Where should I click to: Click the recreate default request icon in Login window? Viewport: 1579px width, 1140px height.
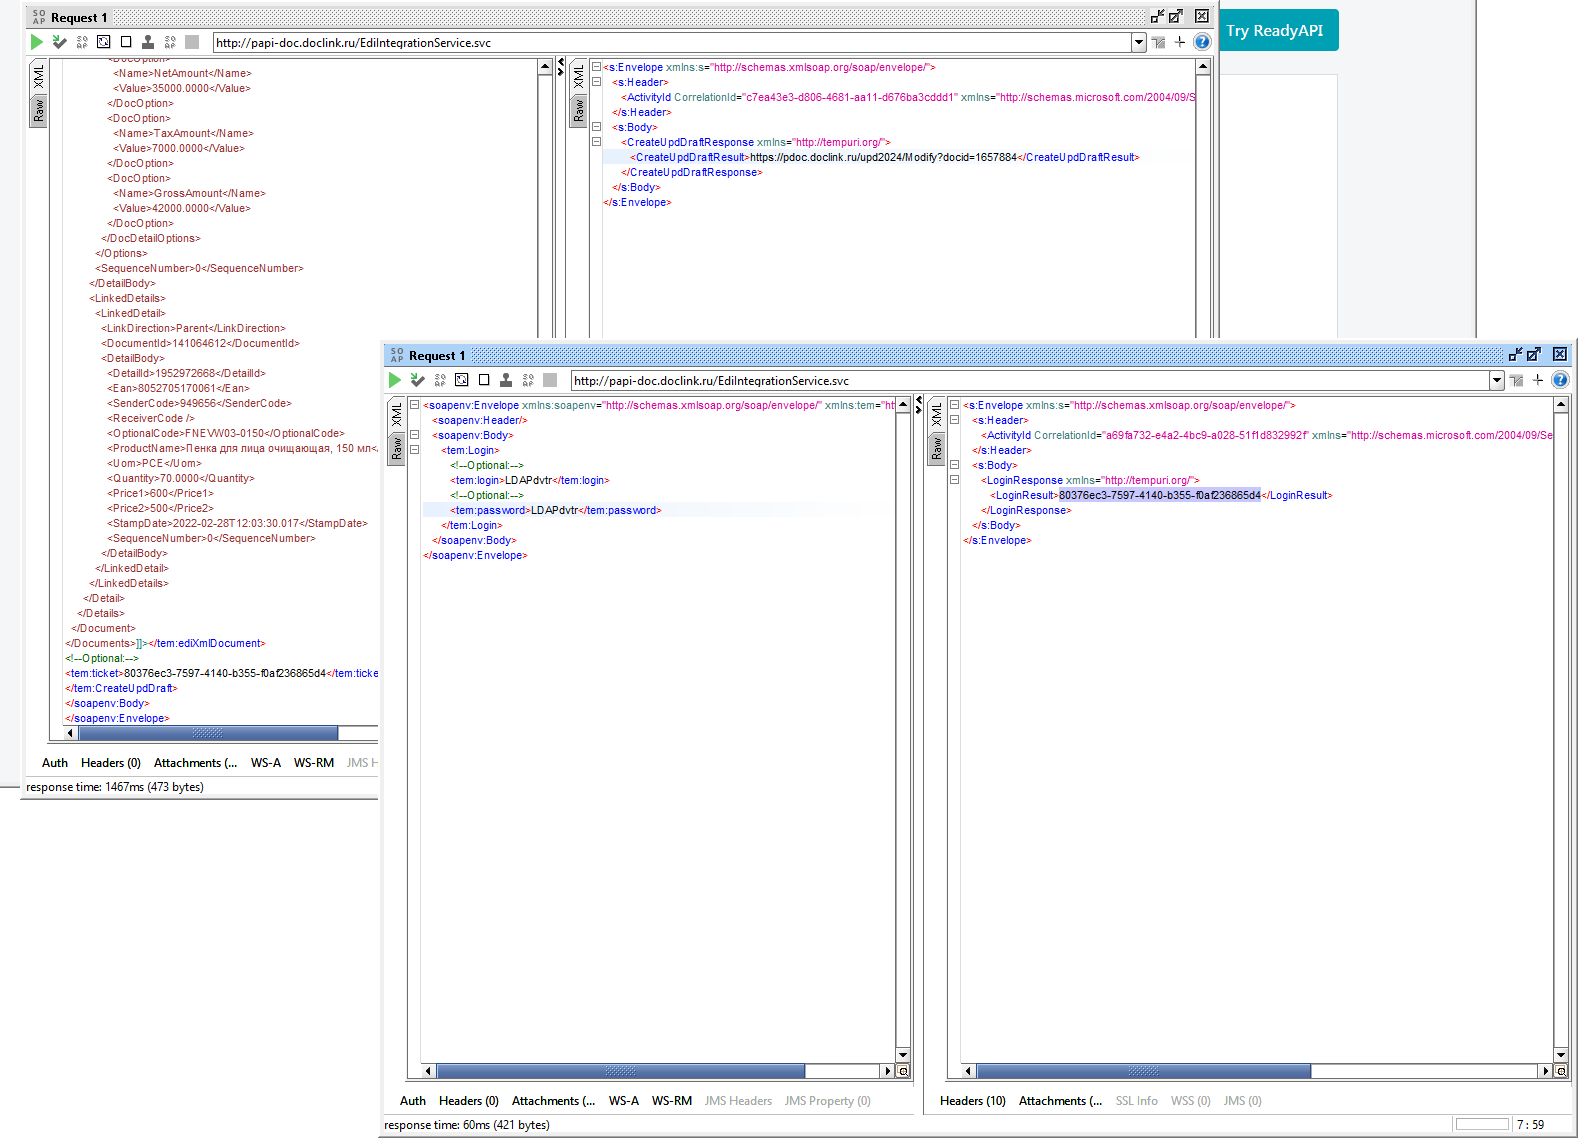click(462, 380)
